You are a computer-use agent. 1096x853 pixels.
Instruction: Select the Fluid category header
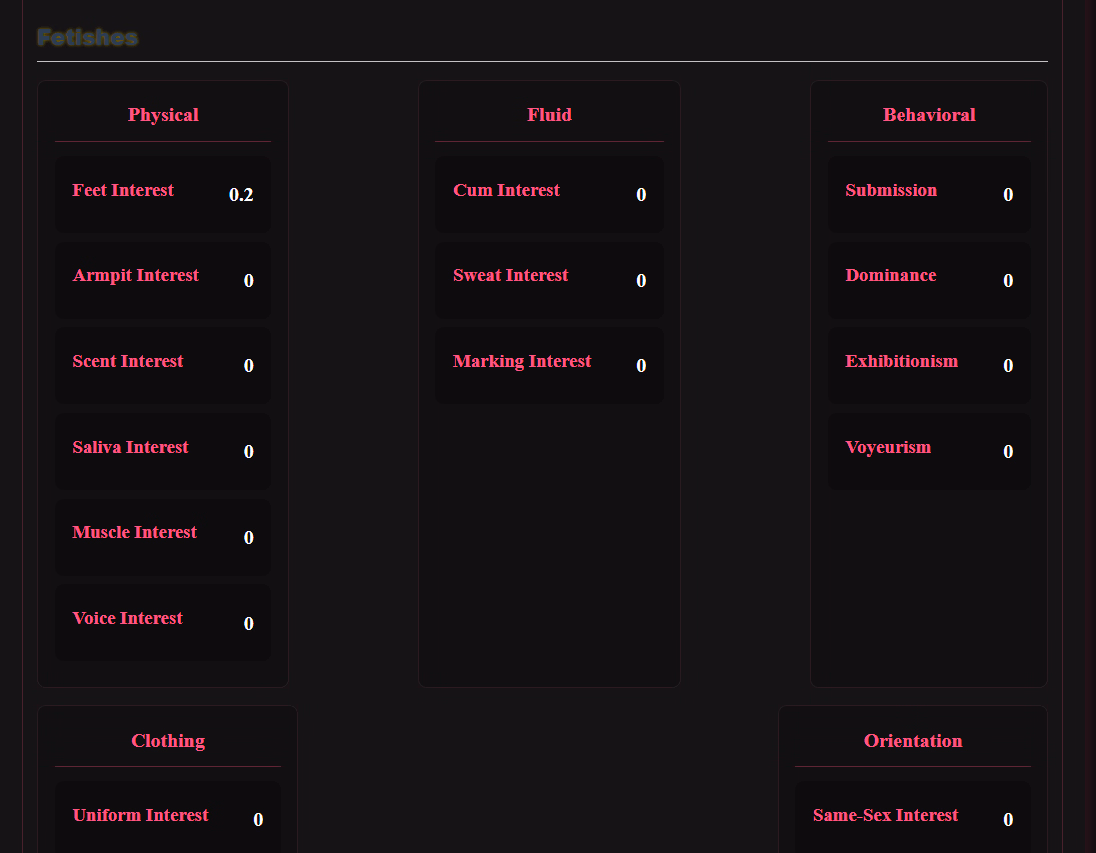pyautogui.click(x=549, y=115)
